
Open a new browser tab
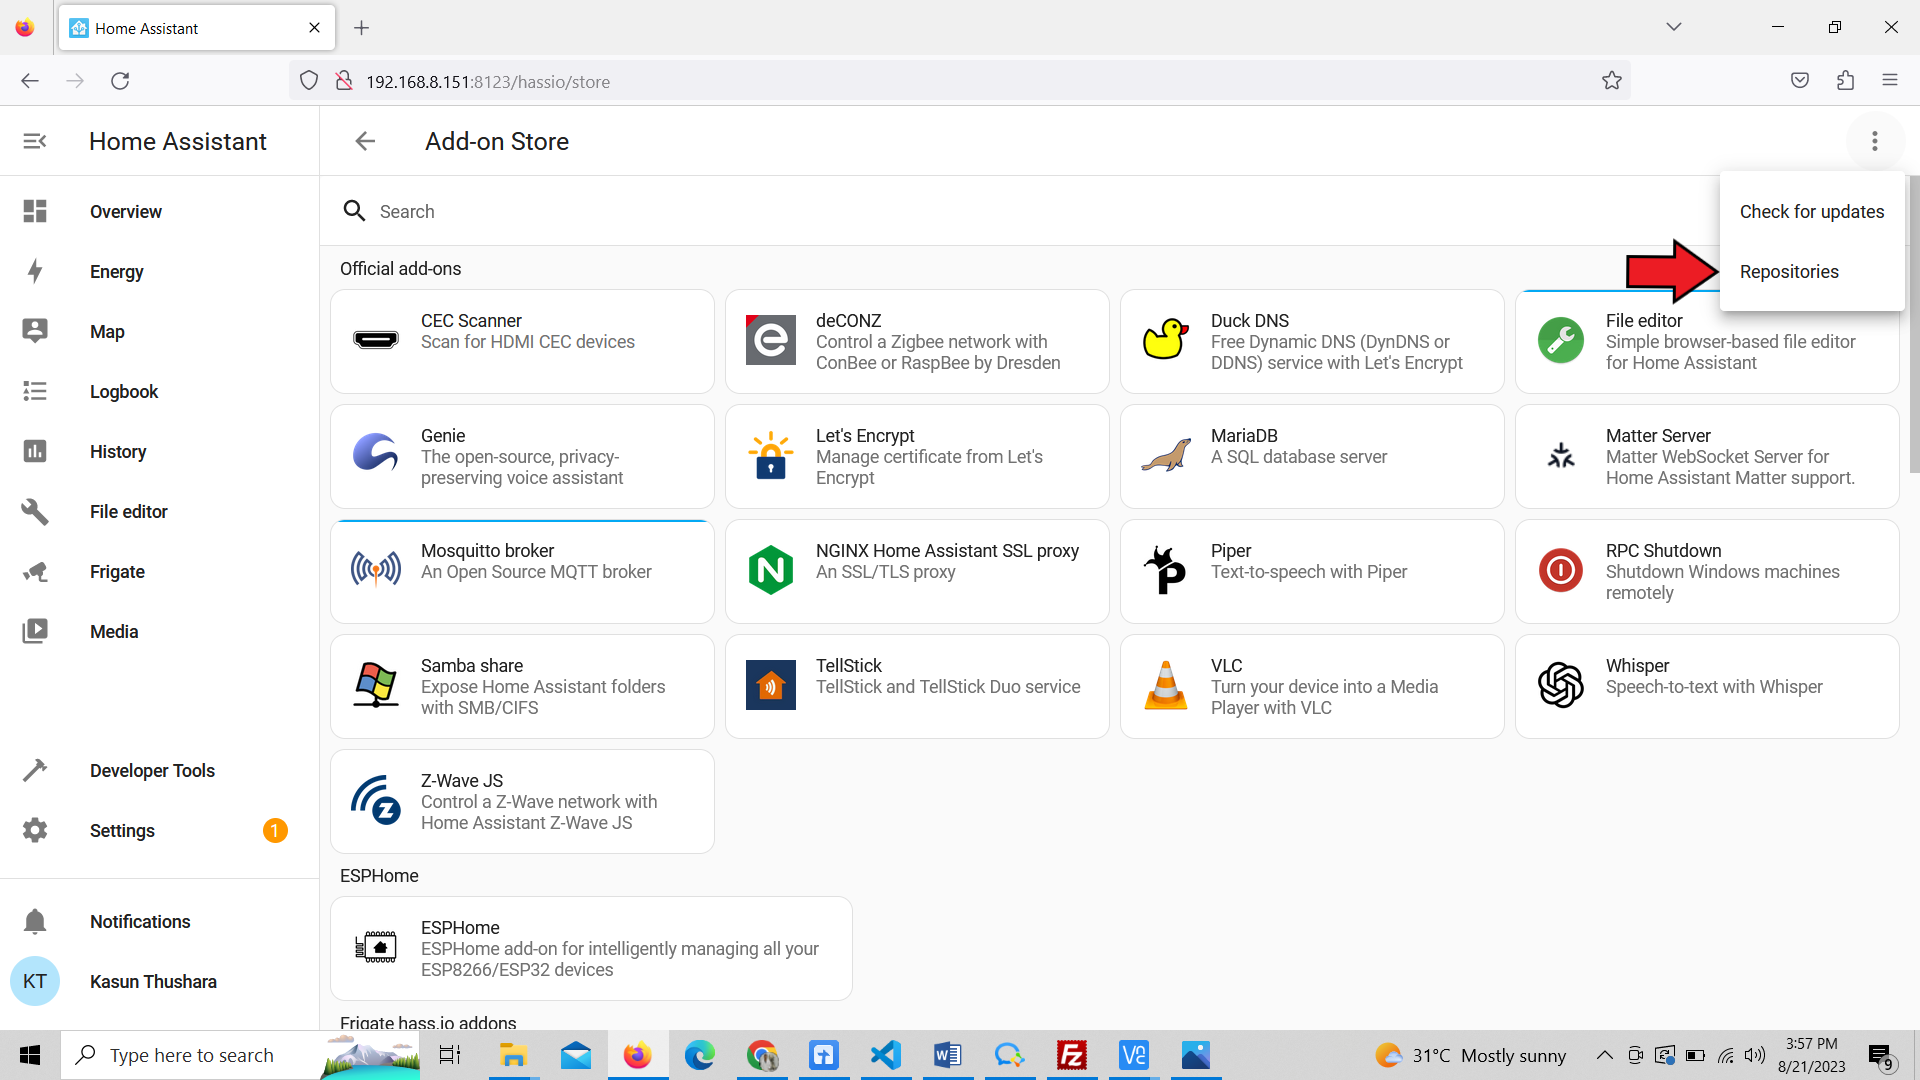362,28
